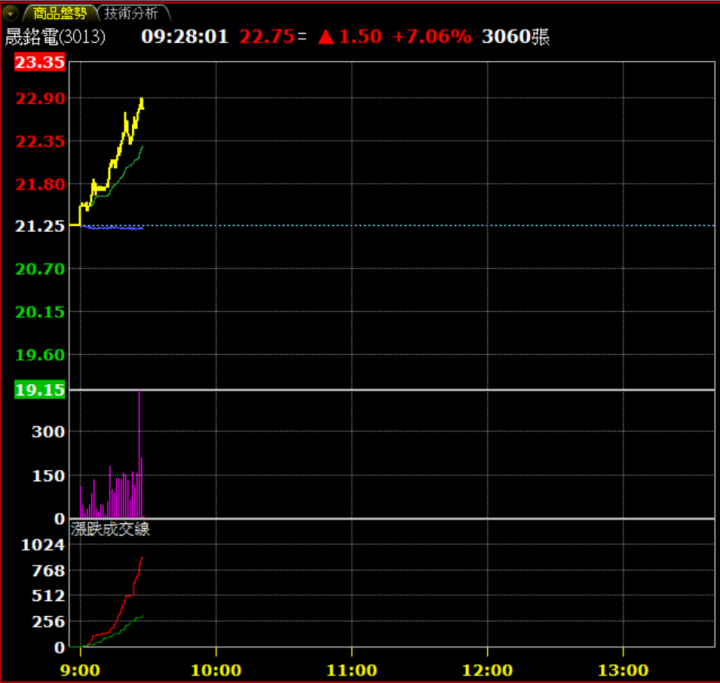Click the percentage change +7.06%
The image size is (720, 683).
click(432, 37)
